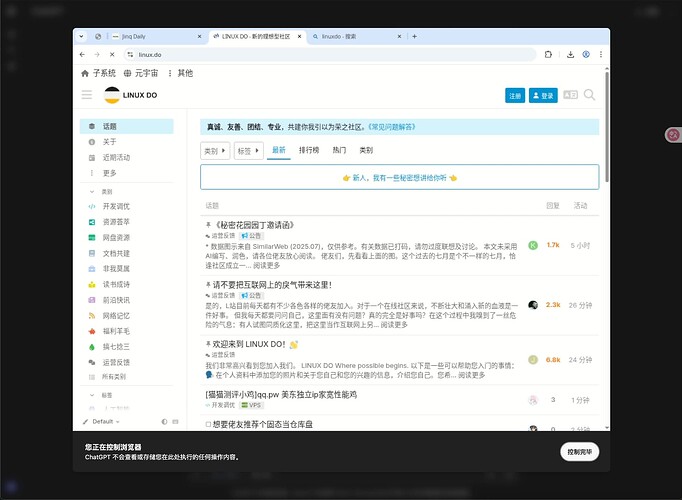Open 所有类别 list link
This screenshot has width=682, height=500.
127,377
